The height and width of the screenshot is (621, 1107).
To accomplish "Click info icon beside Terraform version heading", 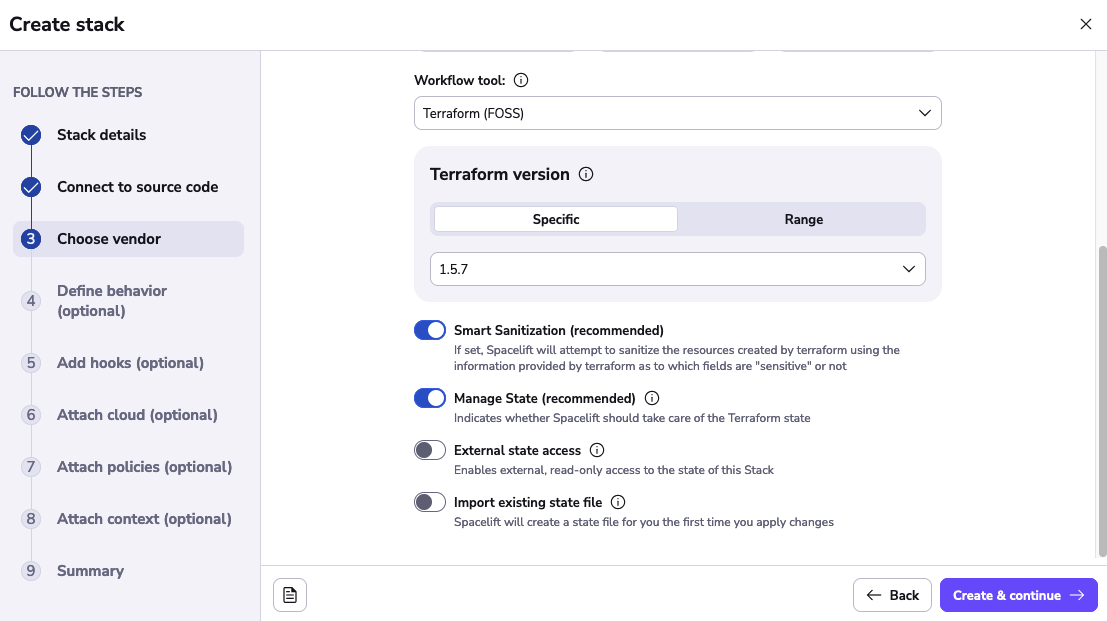I will pyautogui.click(x=586, y=174).
